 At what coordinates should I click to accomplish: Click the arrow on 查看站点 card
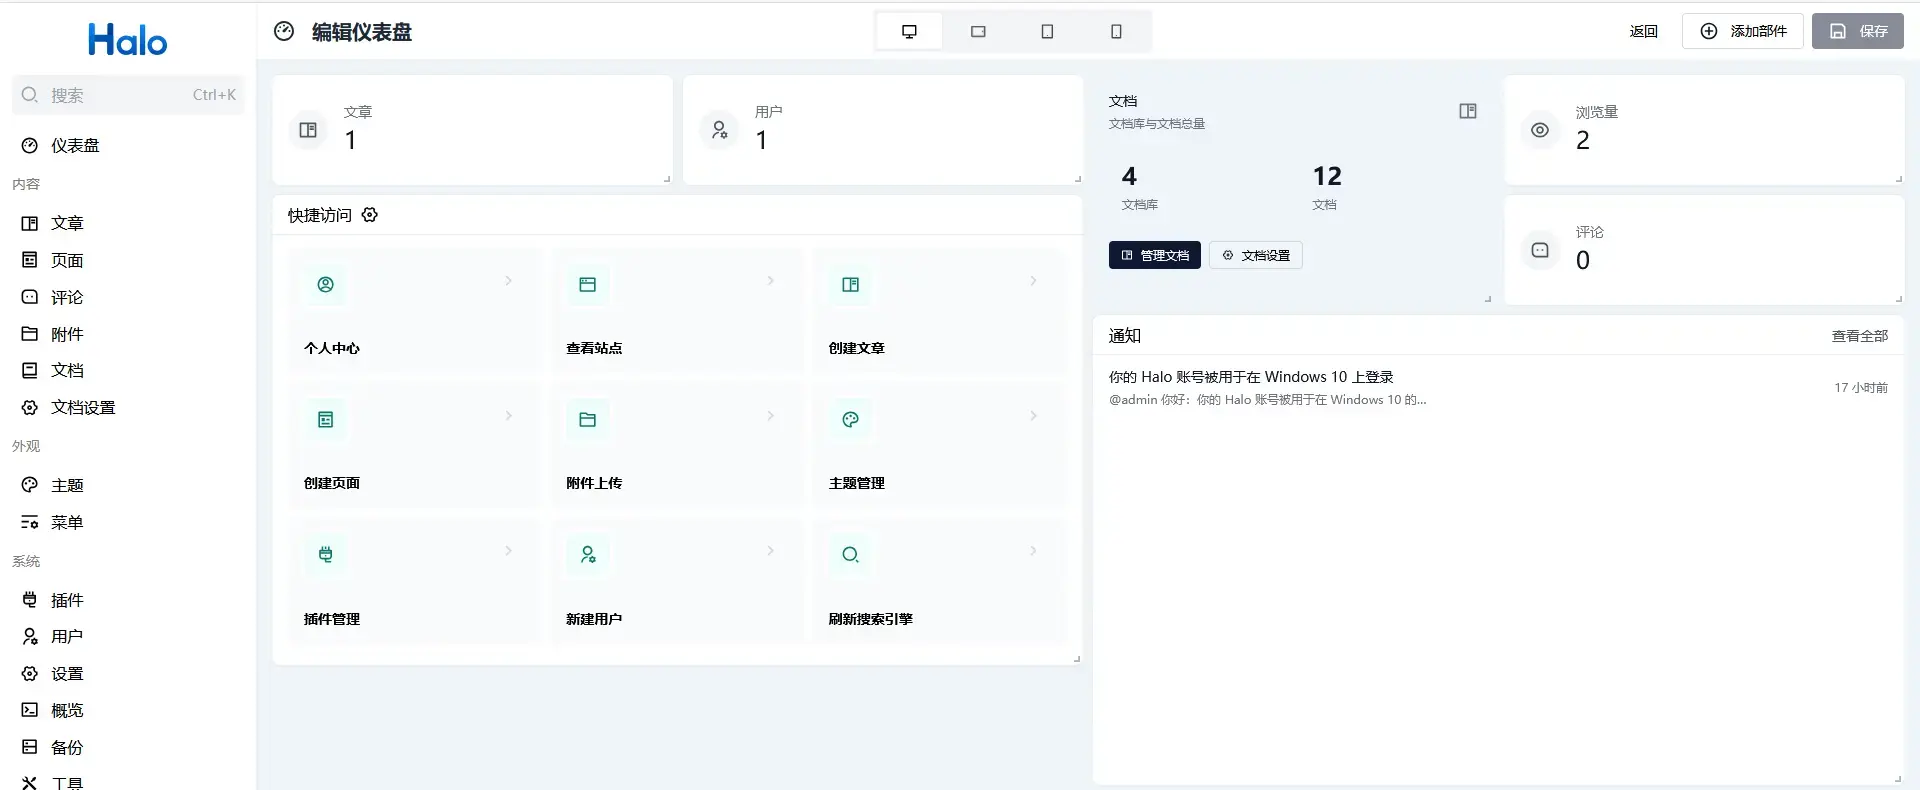point(770,281)
